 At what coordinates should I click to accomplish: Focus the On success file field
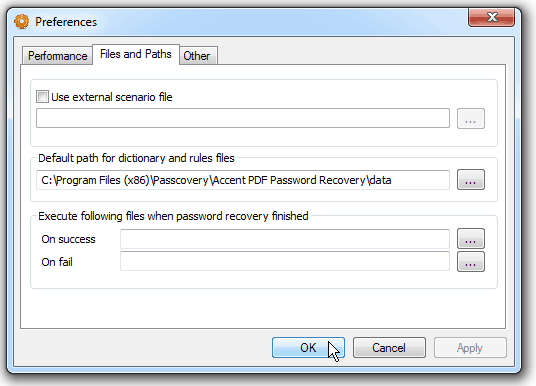(x=285, y=239)
